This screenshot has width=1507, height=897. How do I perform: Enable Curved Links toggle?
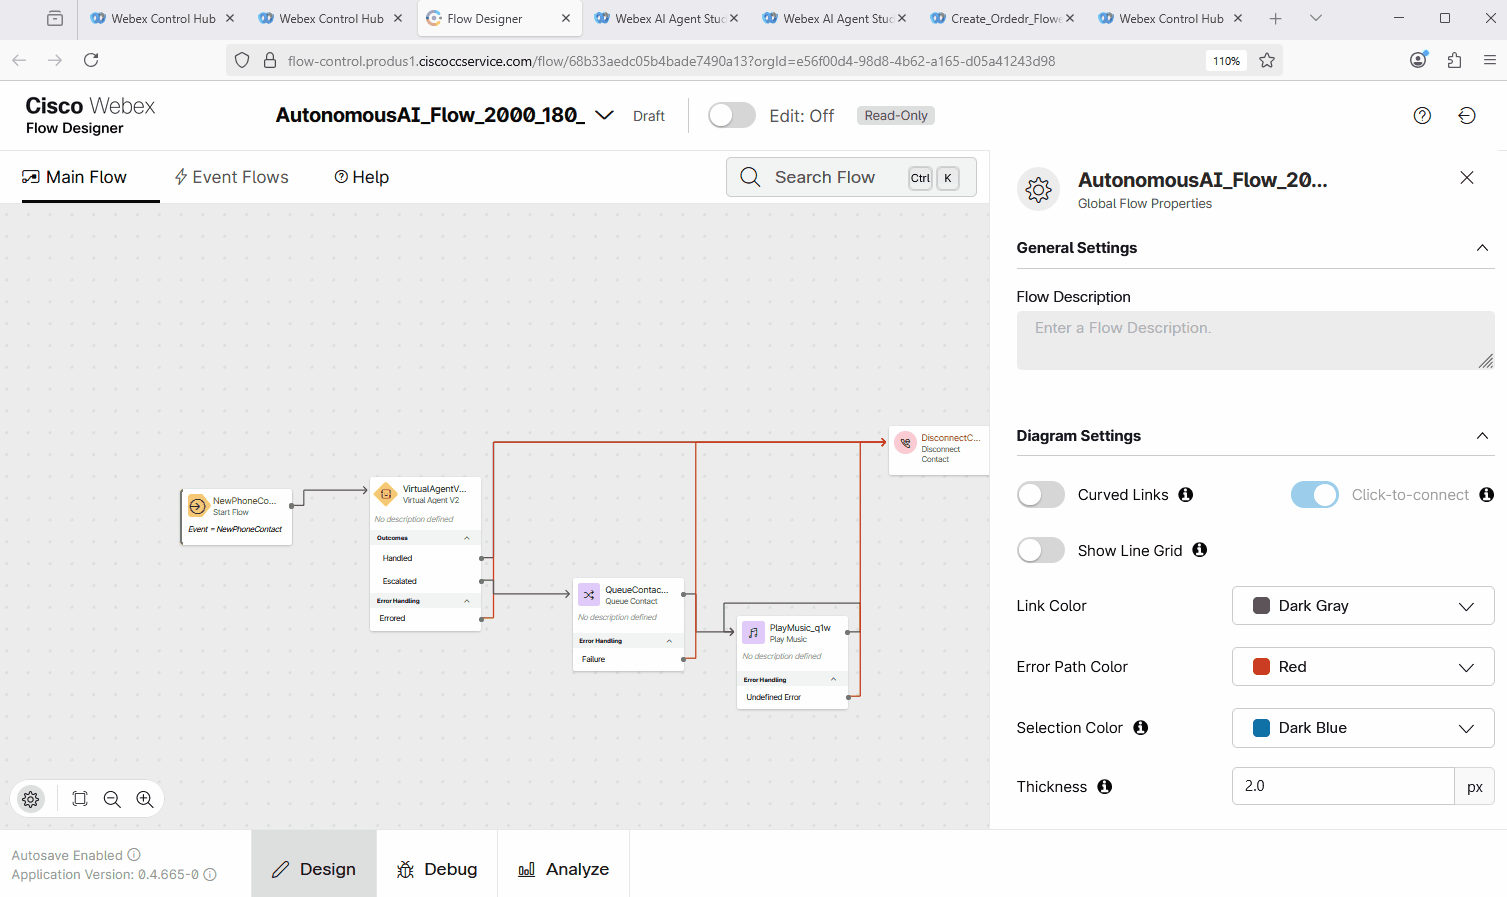(1041, 495)
